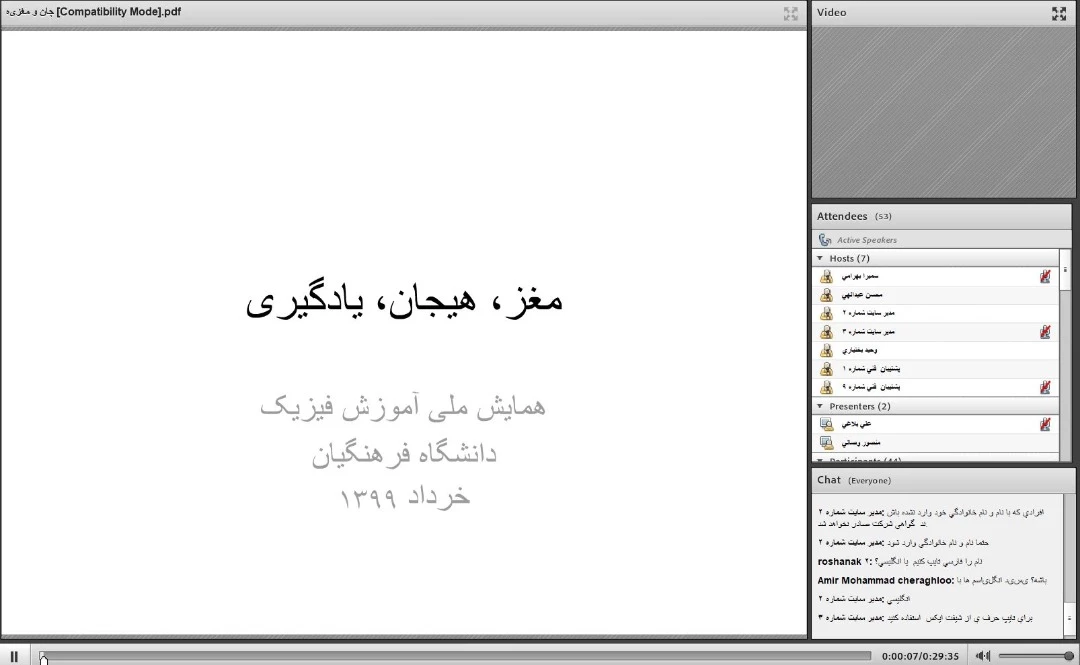Adjust the volume slider knob
1080x665 pixels.
pos(1068,656)
